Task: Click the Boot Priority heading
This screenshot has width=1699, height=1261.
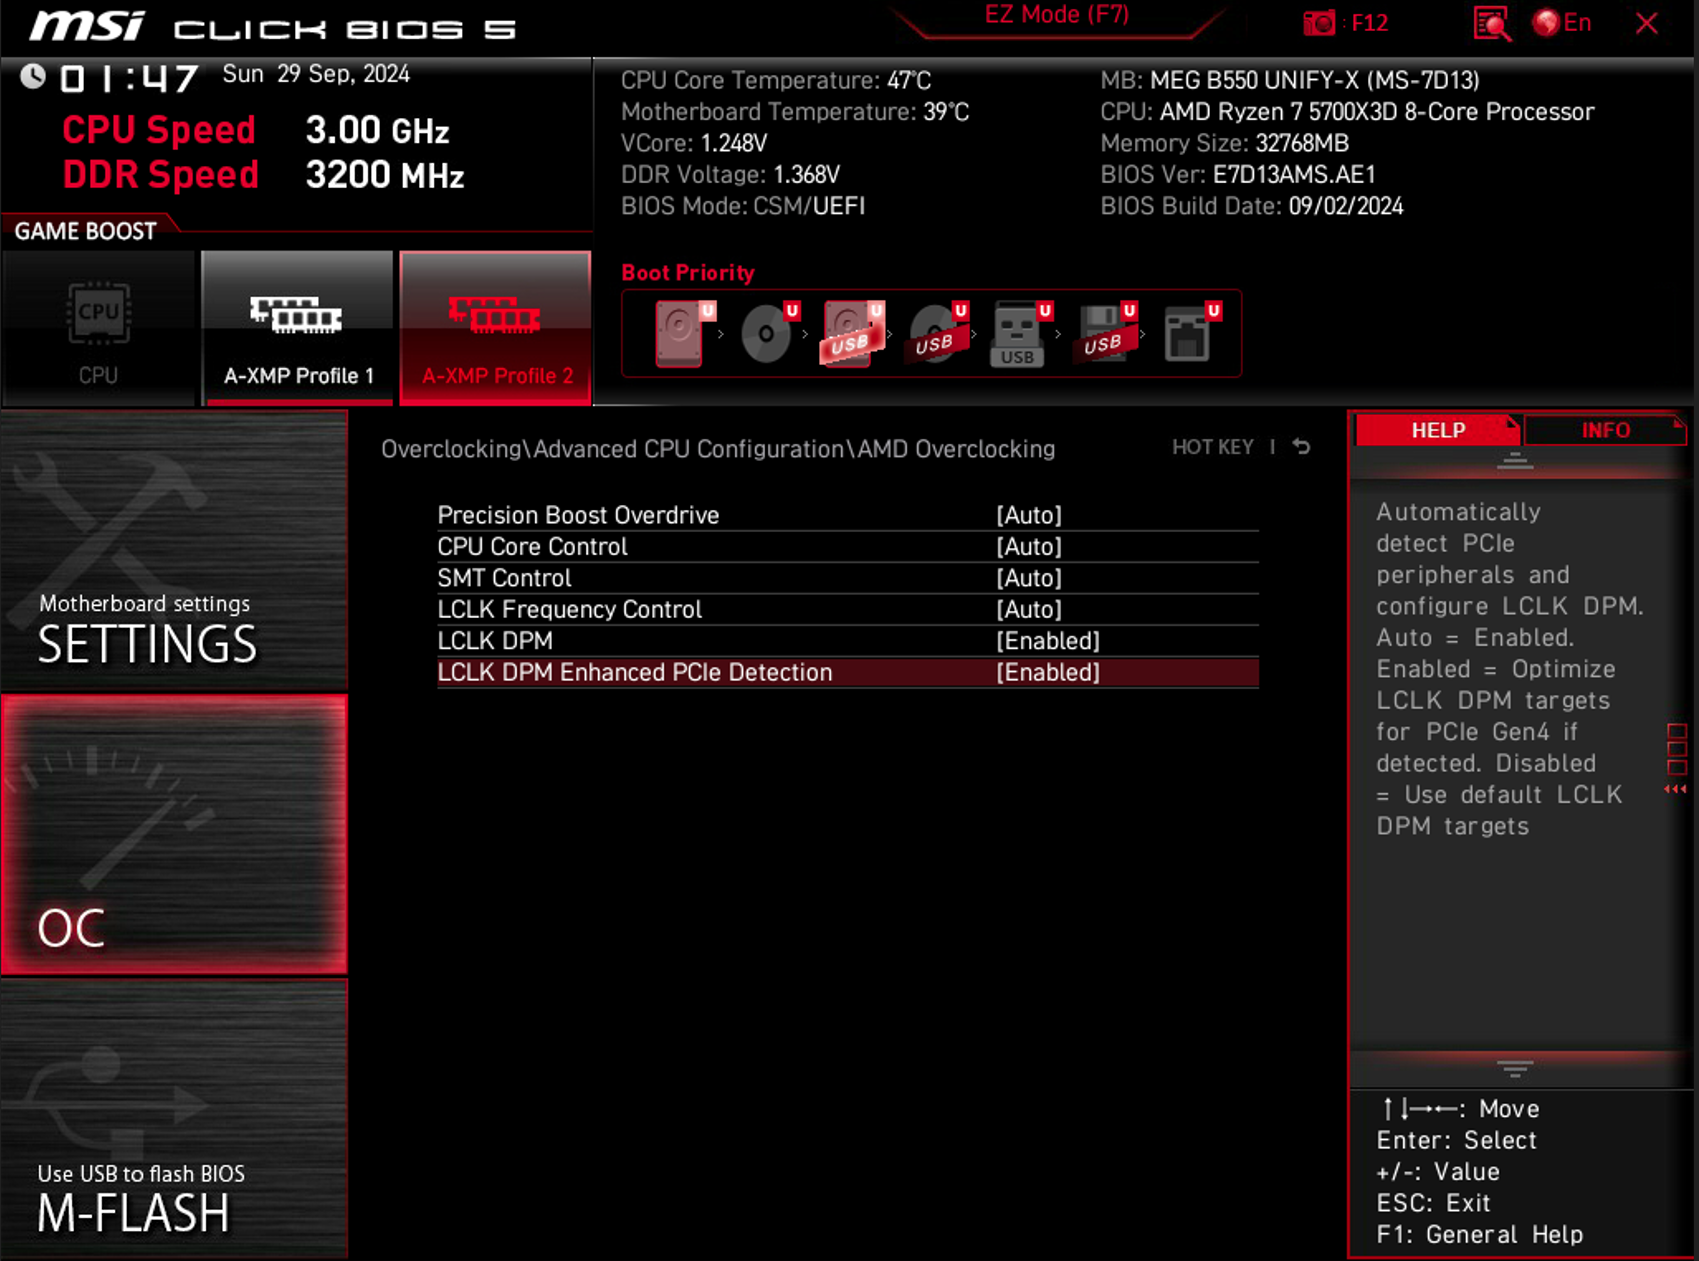Action: [688, 273]
